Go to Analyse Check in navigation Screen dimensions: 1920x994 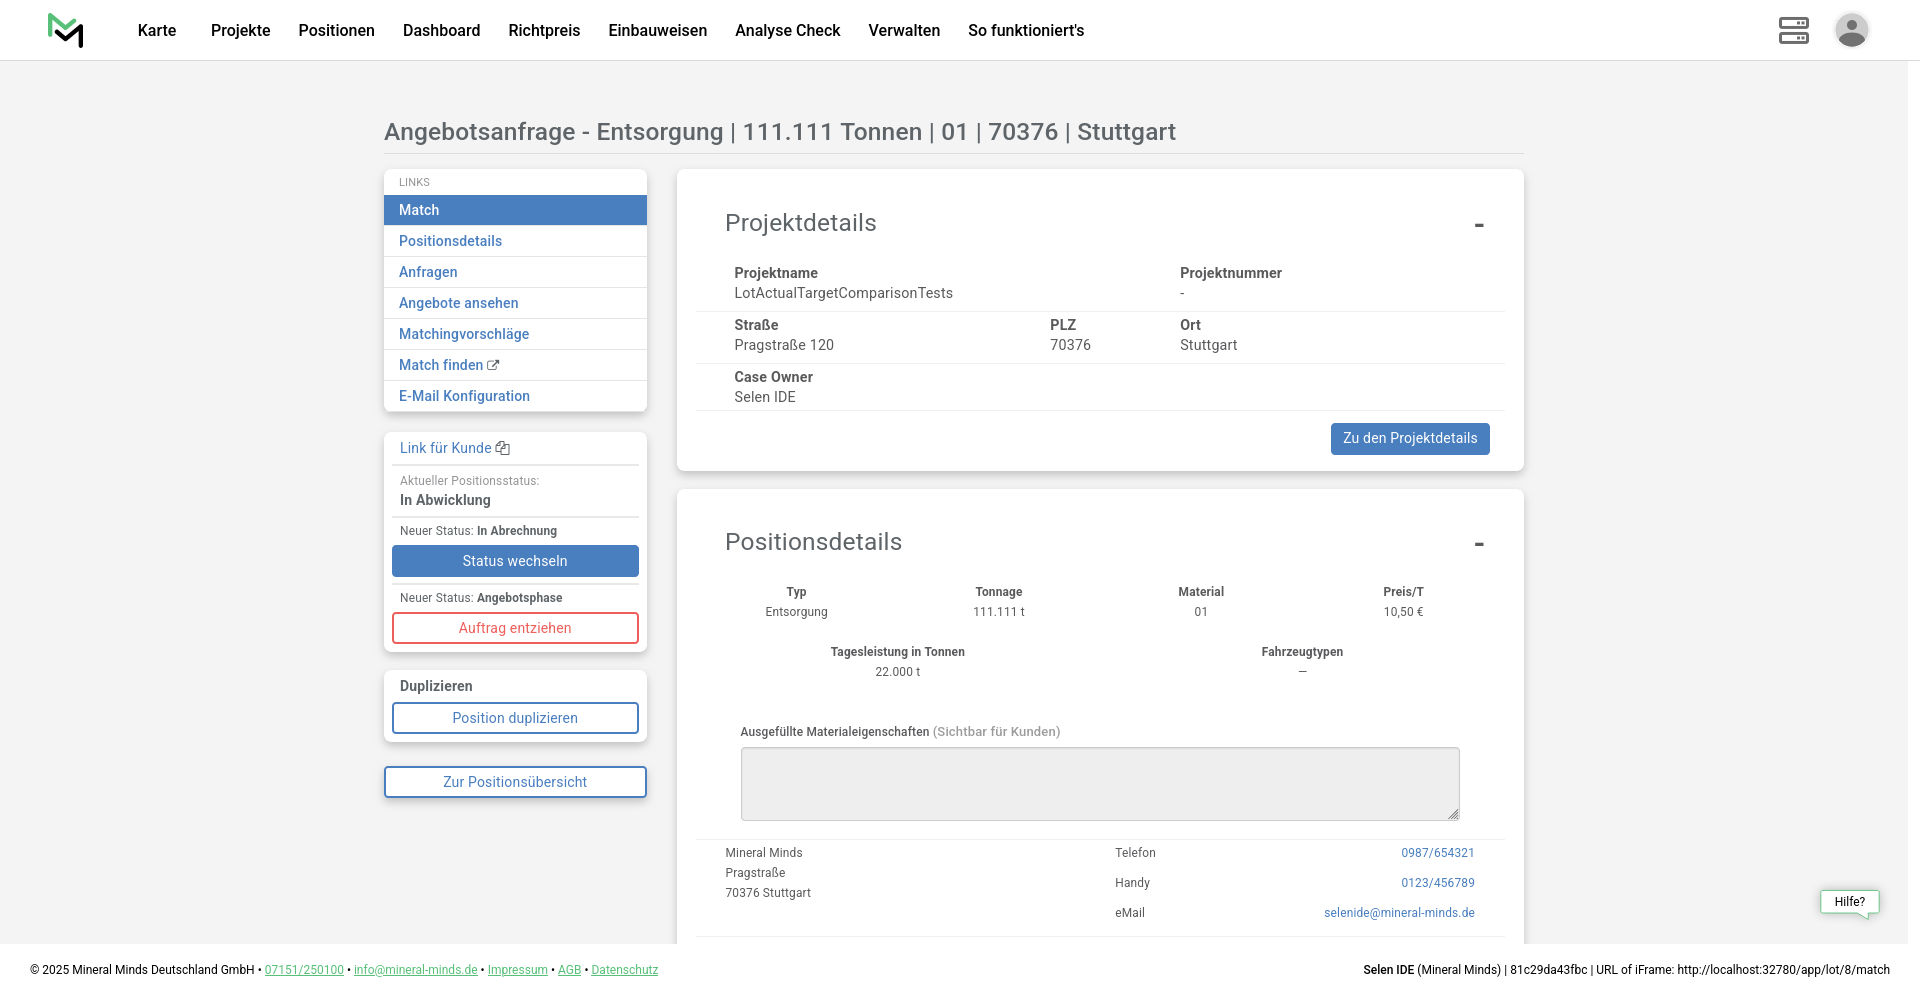pos(787,30)
